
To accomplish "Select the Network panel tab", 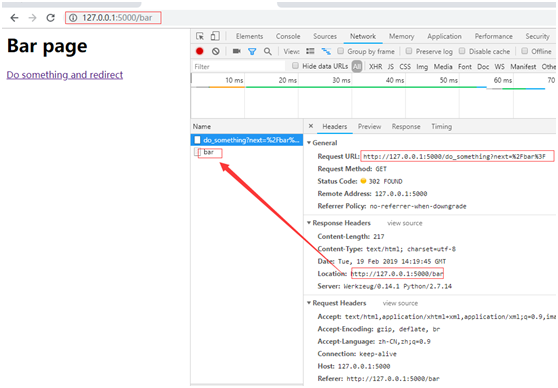I will (363, 36).
